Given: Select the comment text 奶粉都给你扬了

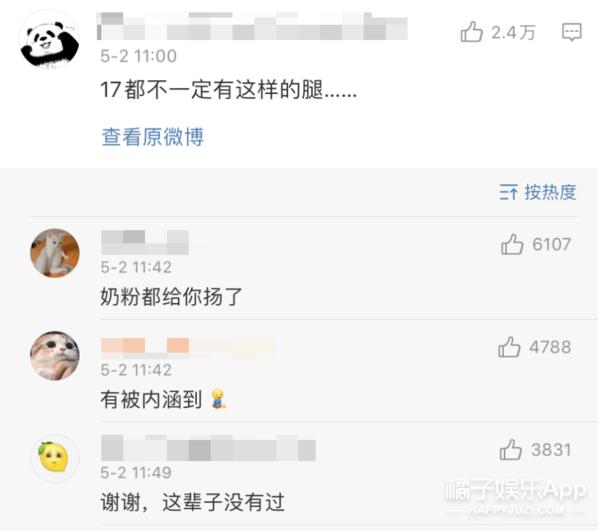Looking at the screenshot, I should point(171,297).
